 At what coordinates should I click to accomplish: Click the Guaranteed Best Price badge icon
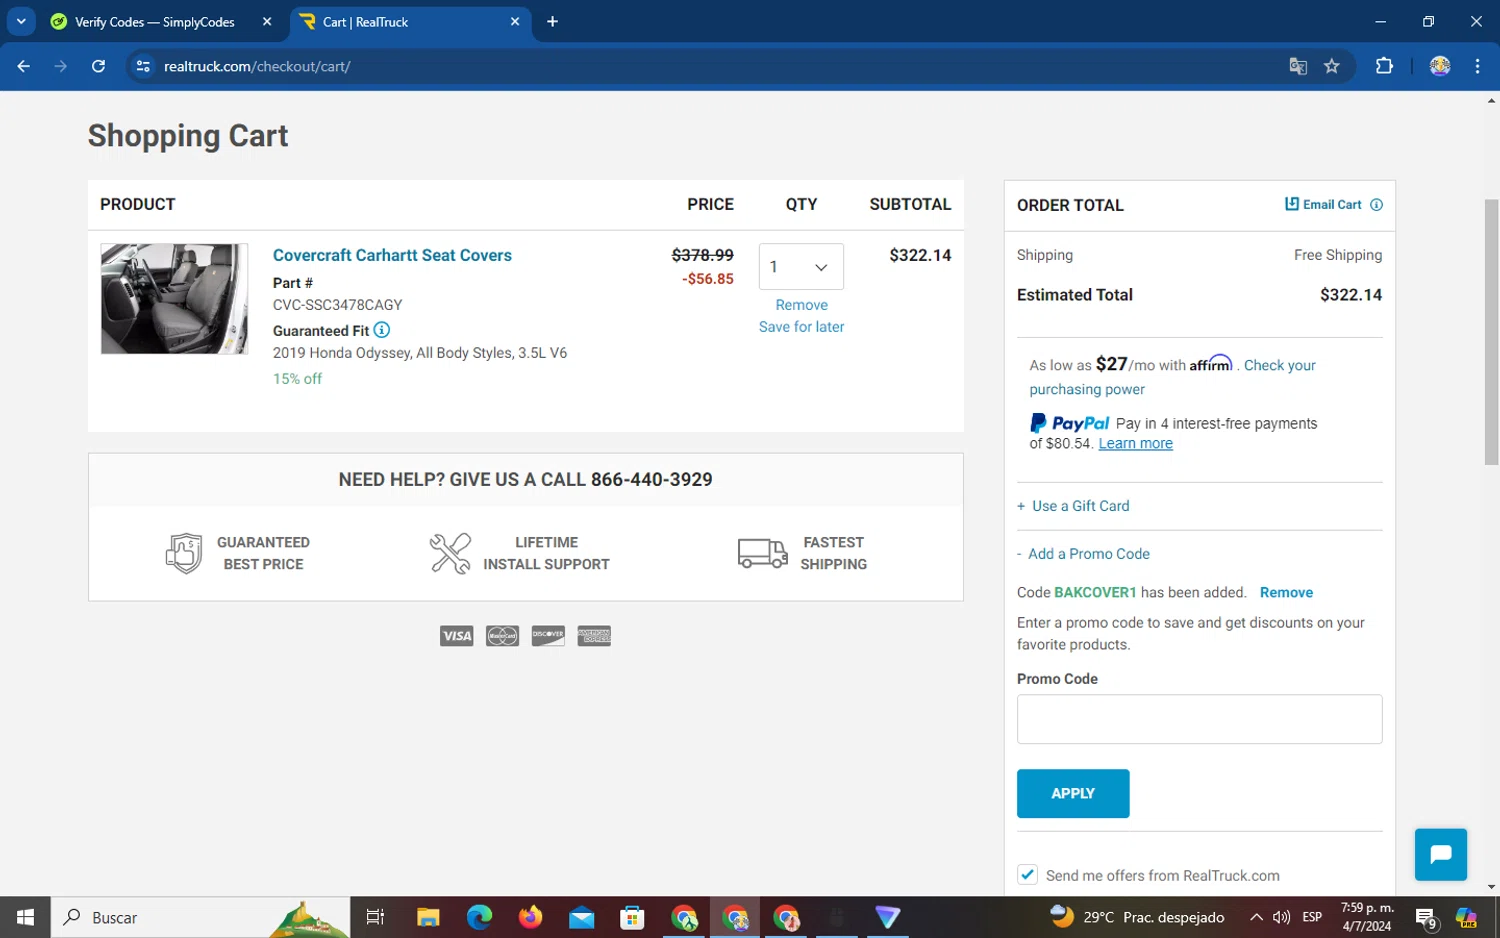click(x=183, y=553)
